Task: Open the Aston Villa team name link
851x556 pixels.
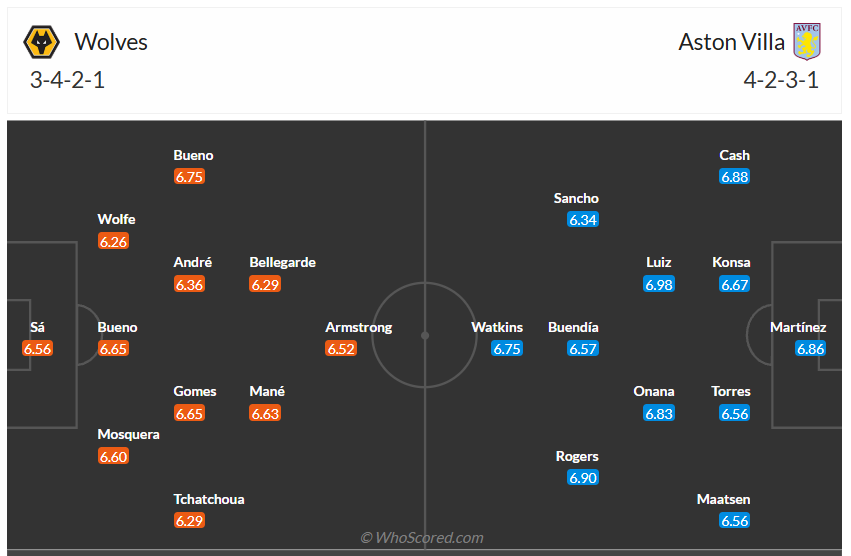Action: click(731, 42)
